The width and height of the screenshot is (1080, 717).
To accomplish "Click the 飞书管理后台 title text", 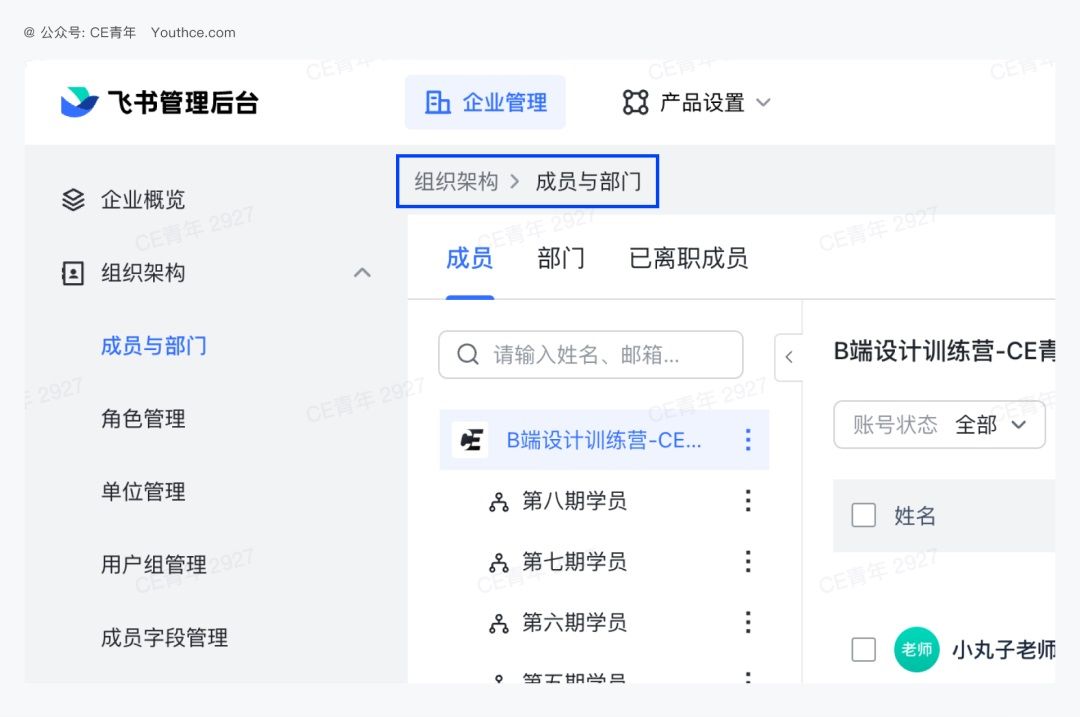I will tap(183, 103).
